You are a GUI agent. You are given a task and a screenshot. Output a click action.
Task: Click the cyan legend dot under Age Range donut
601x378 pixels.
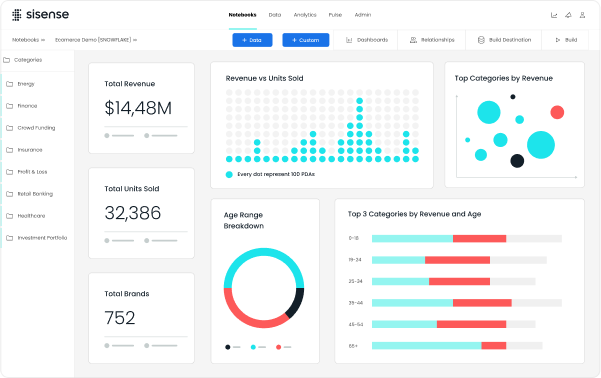[x=253, y=347]
